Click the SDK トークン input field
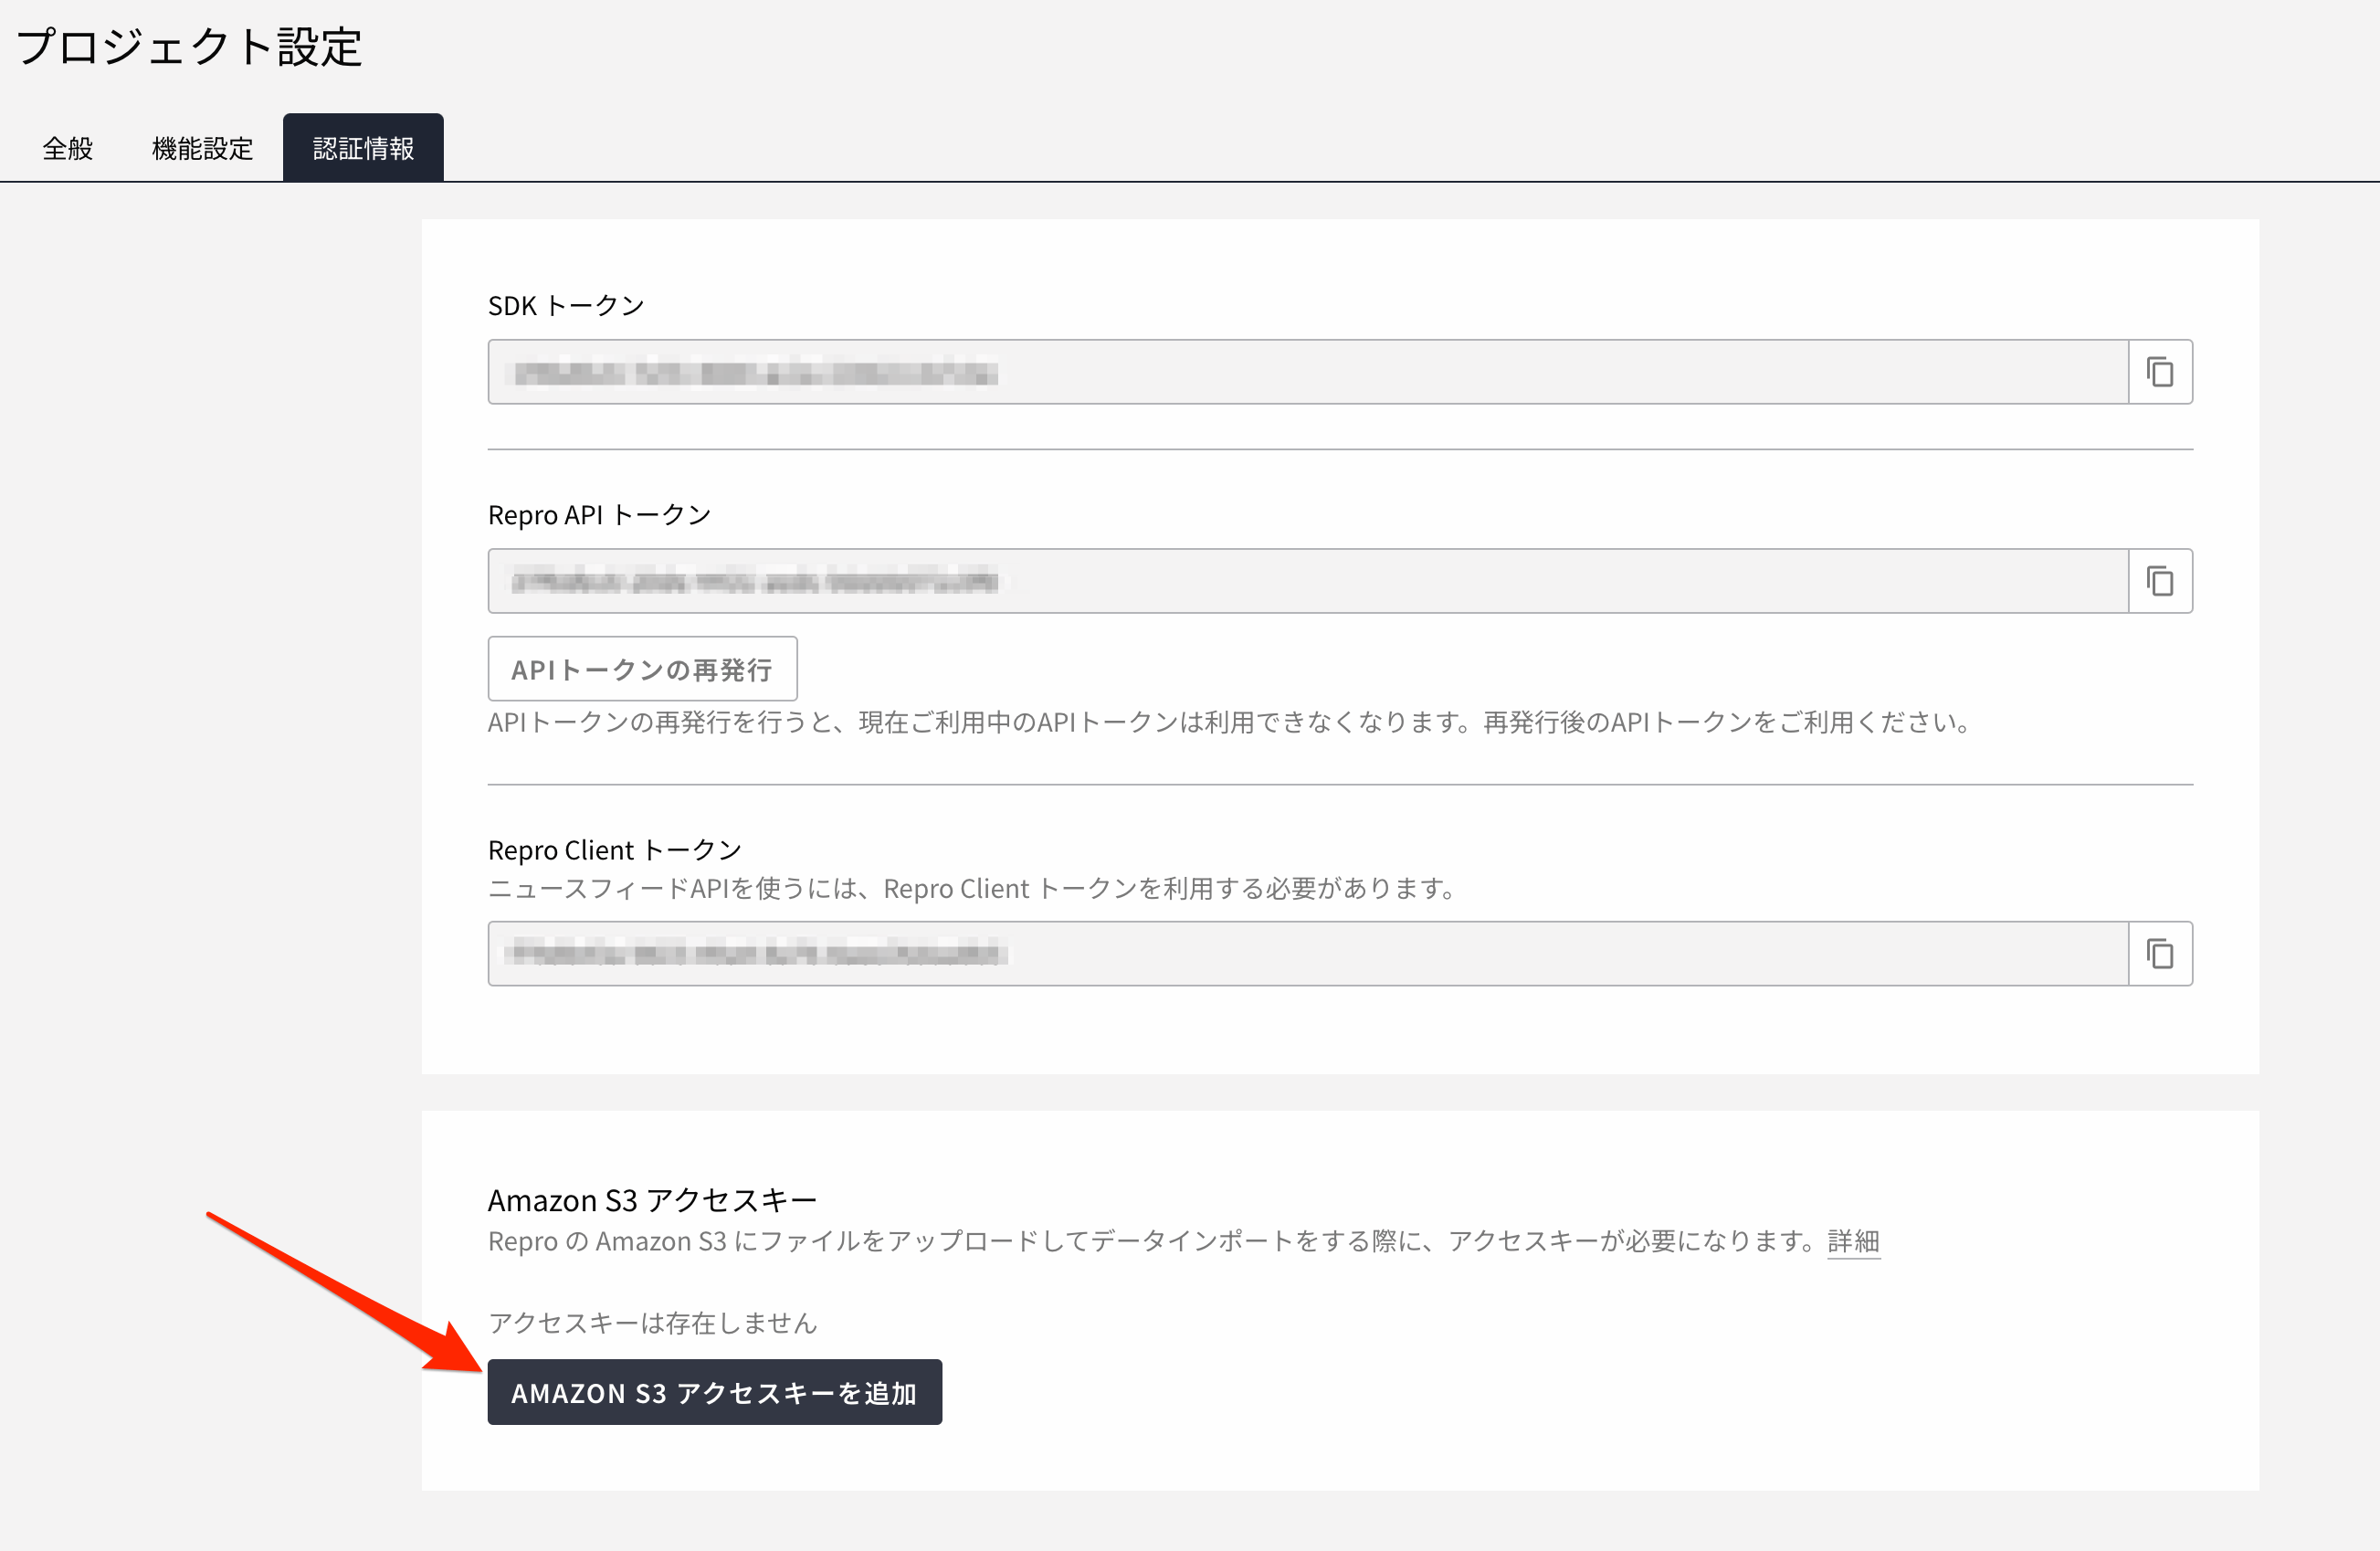 1308,372
